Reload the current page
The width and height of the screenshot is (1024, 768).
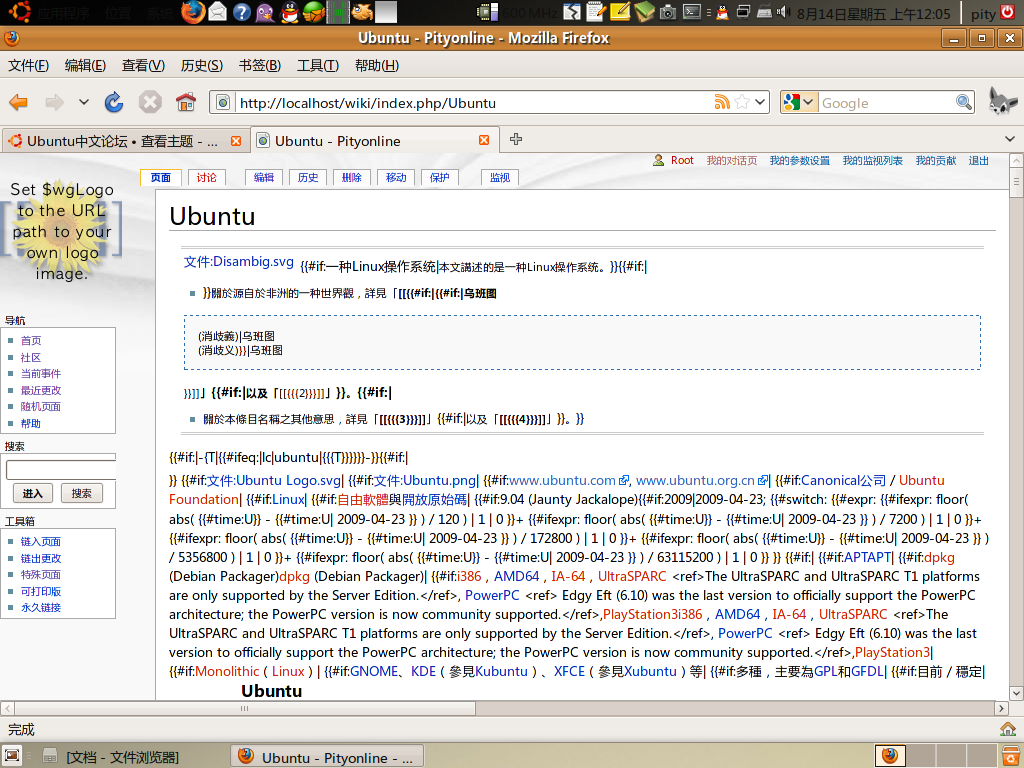tap(114, 102)
